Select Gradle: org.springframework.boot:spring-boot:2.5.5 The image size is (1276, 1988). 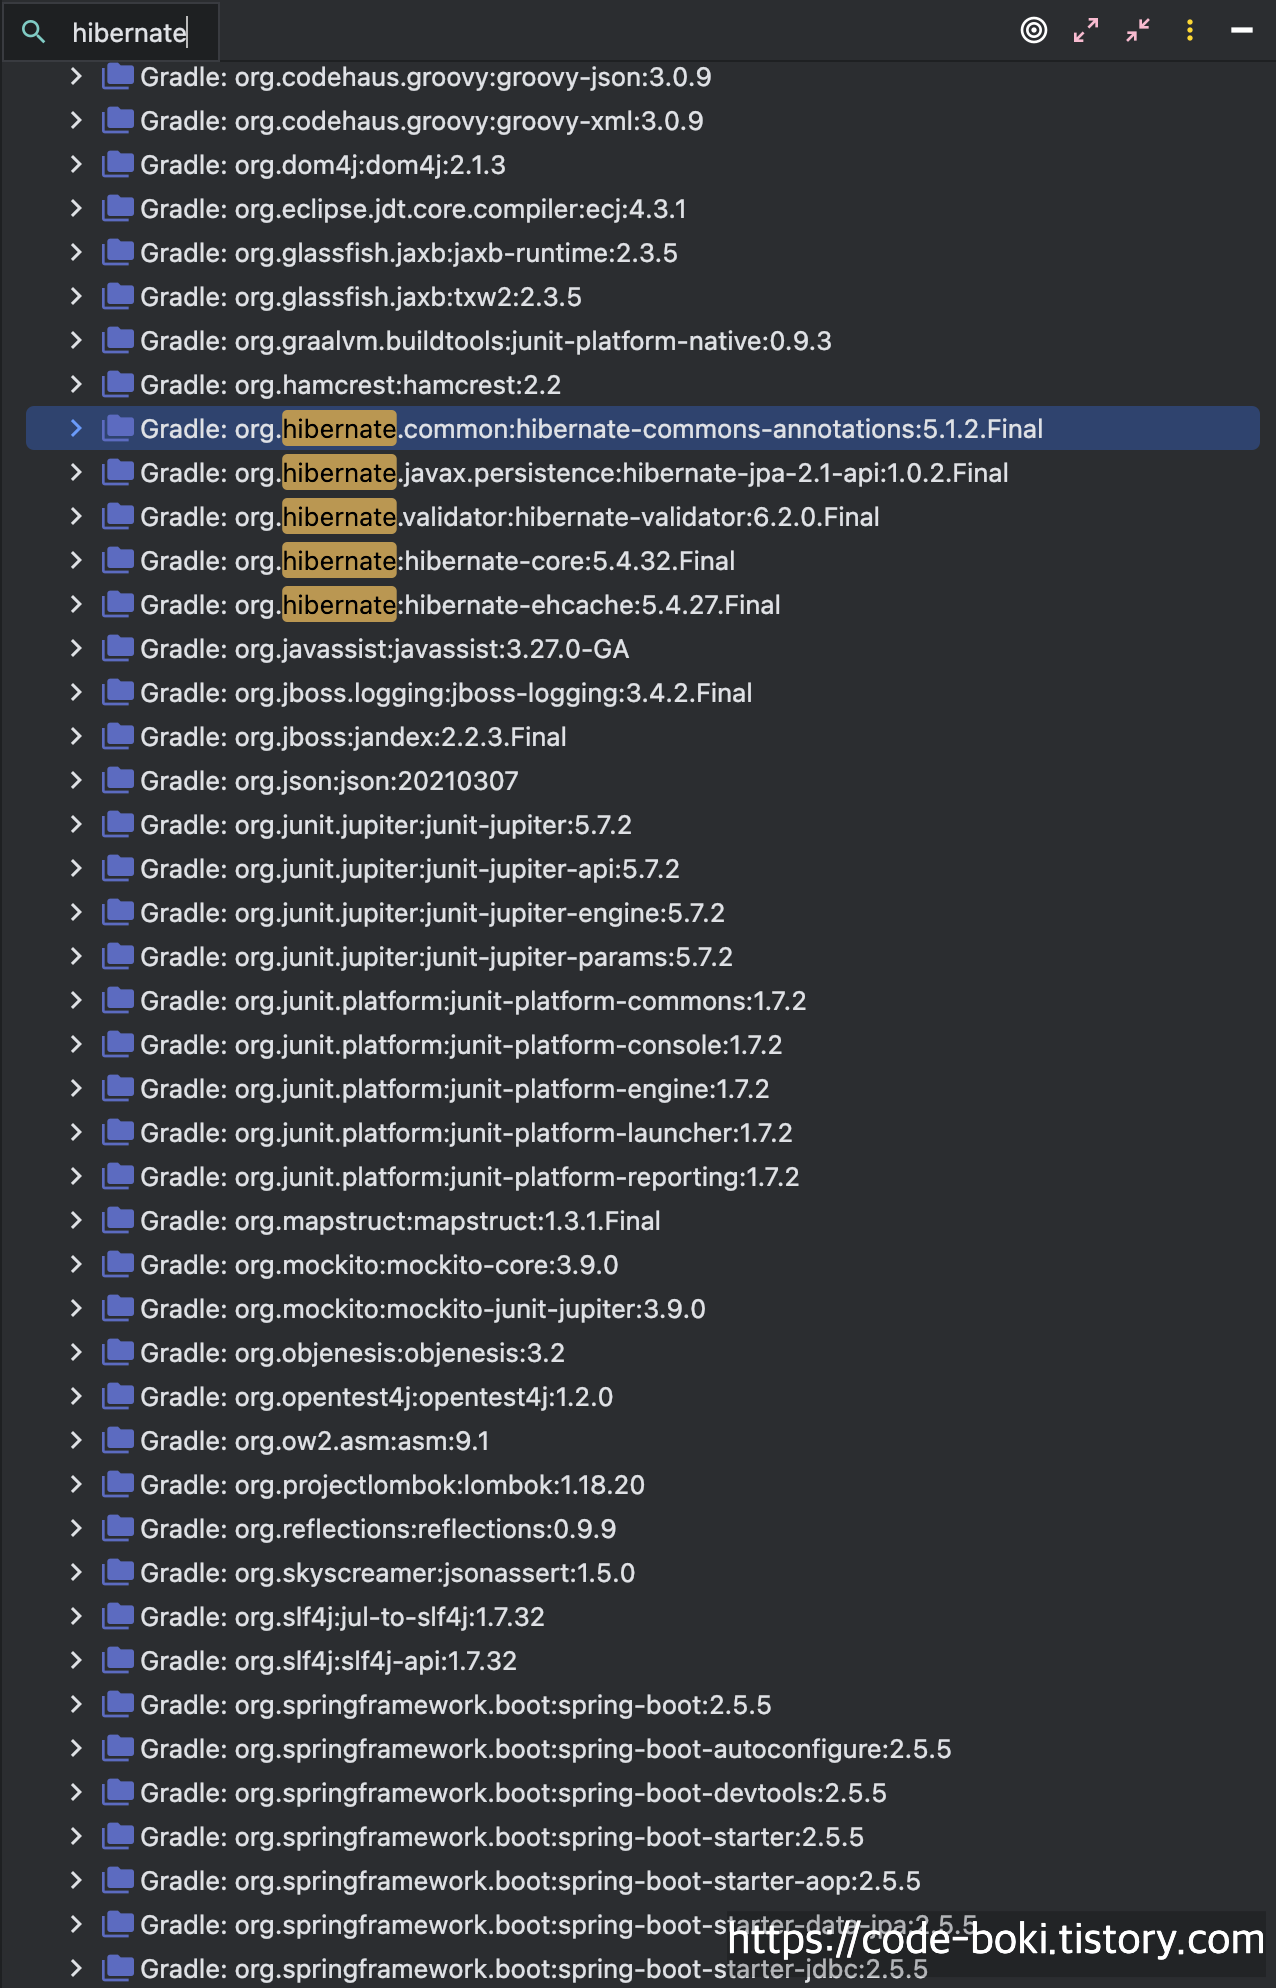tap(456, 1704)
